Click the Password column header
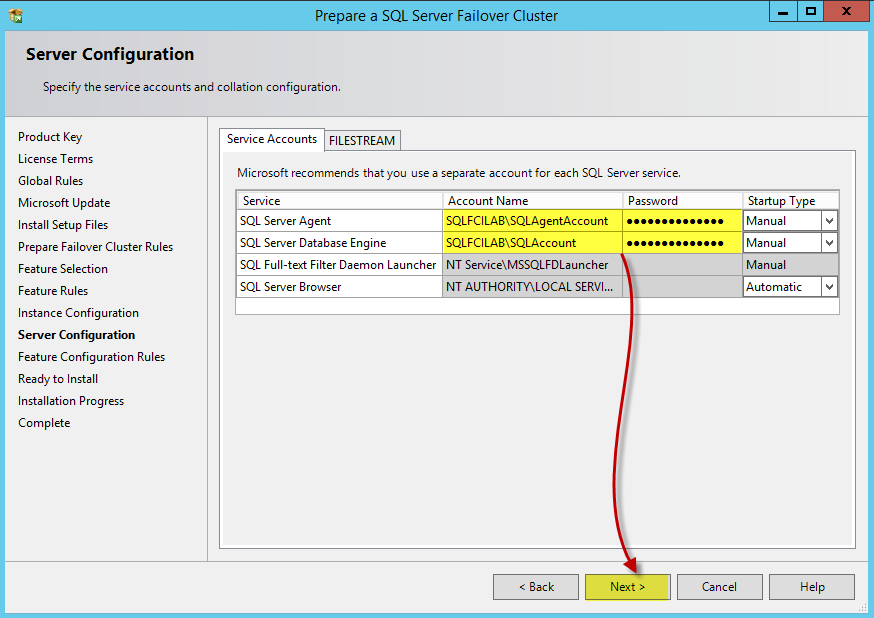The image size is (874, 618). tap(682, 201)
